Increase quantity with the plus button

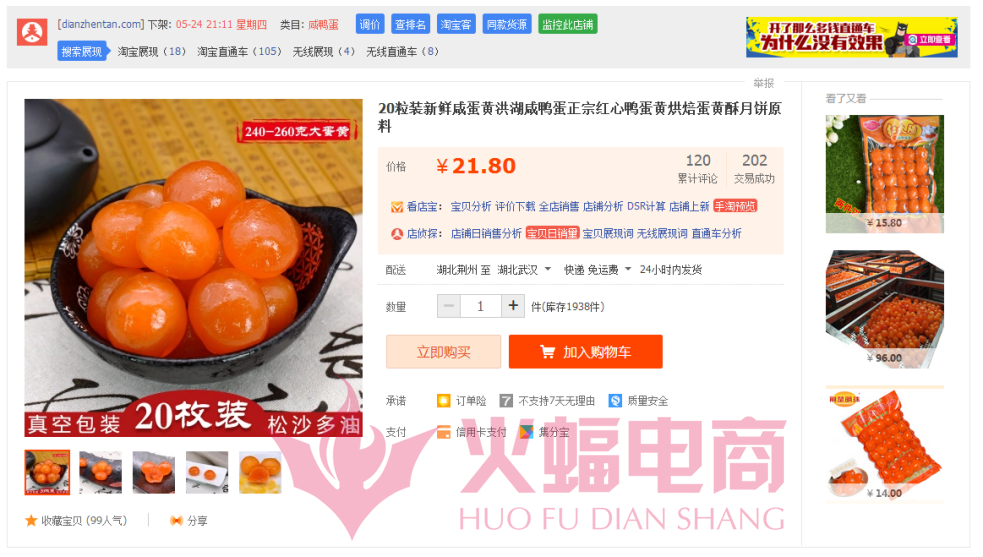[513, 306]
